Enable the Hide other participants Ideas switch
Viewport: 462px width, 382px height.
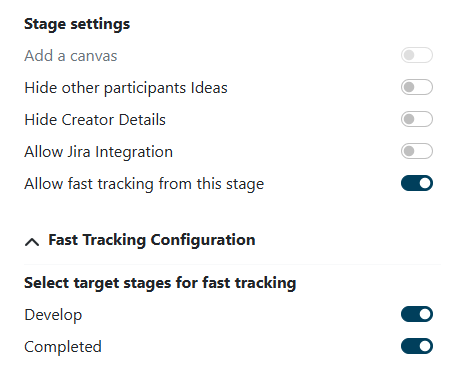coord(417,87)
